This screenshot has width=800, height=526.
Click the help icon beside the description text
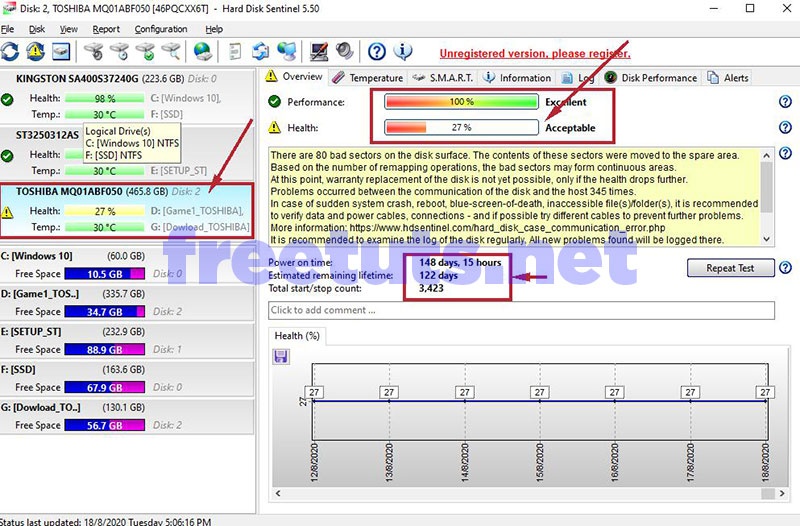pyautogui.click(x=785, y=153)
